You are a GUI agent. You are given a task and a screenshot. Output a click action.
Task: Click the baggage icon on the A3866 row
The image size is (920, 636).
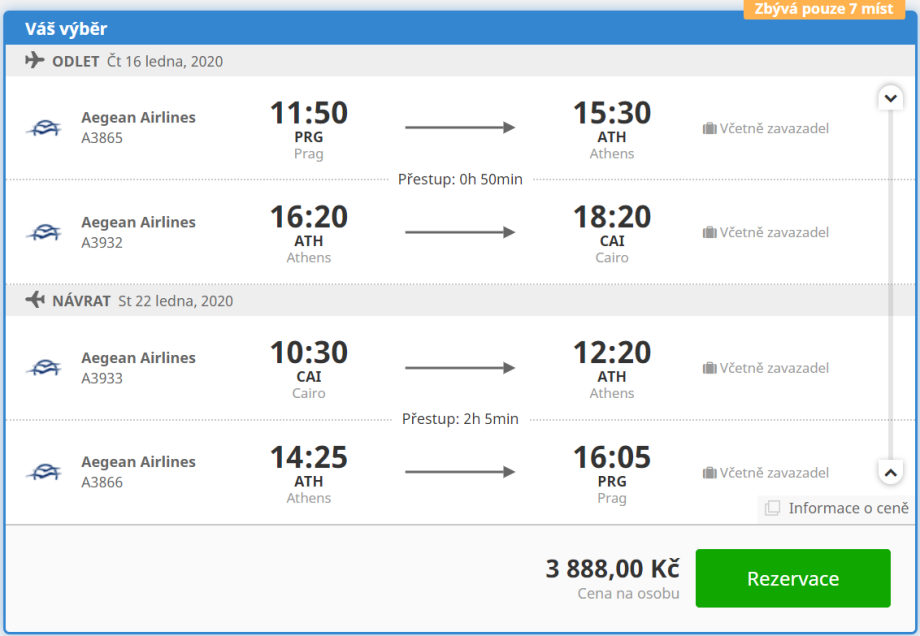(709, 472)
